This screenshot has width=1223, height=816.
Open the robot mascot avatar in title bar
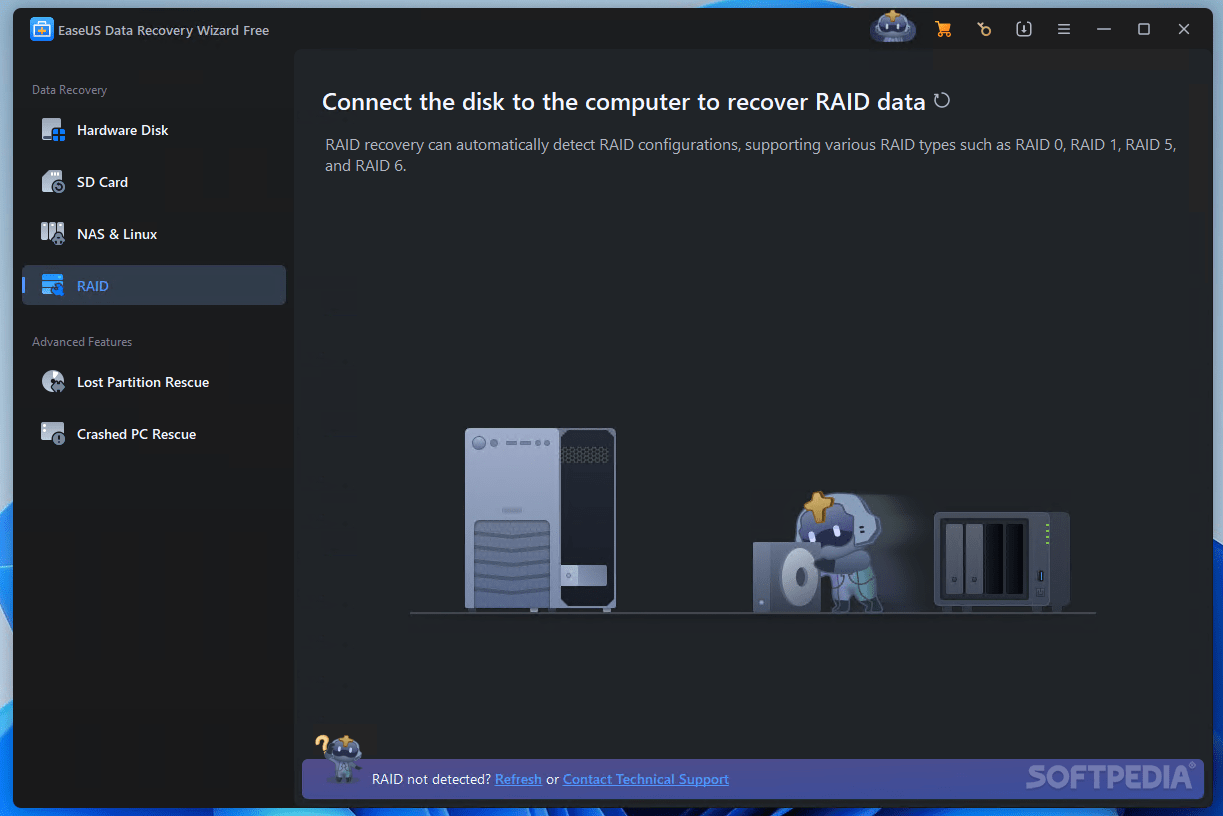[x=893, y=28]
